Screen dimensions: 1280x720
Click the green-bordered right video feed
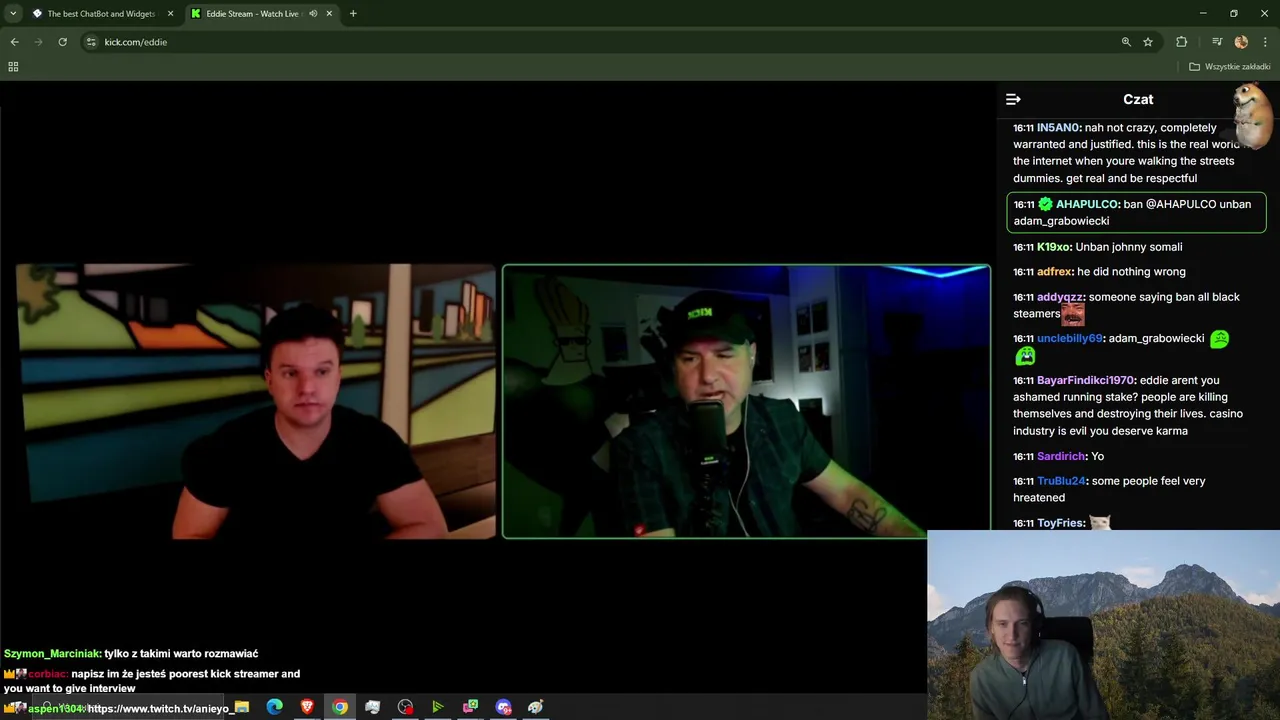click(x=746, y=402)
